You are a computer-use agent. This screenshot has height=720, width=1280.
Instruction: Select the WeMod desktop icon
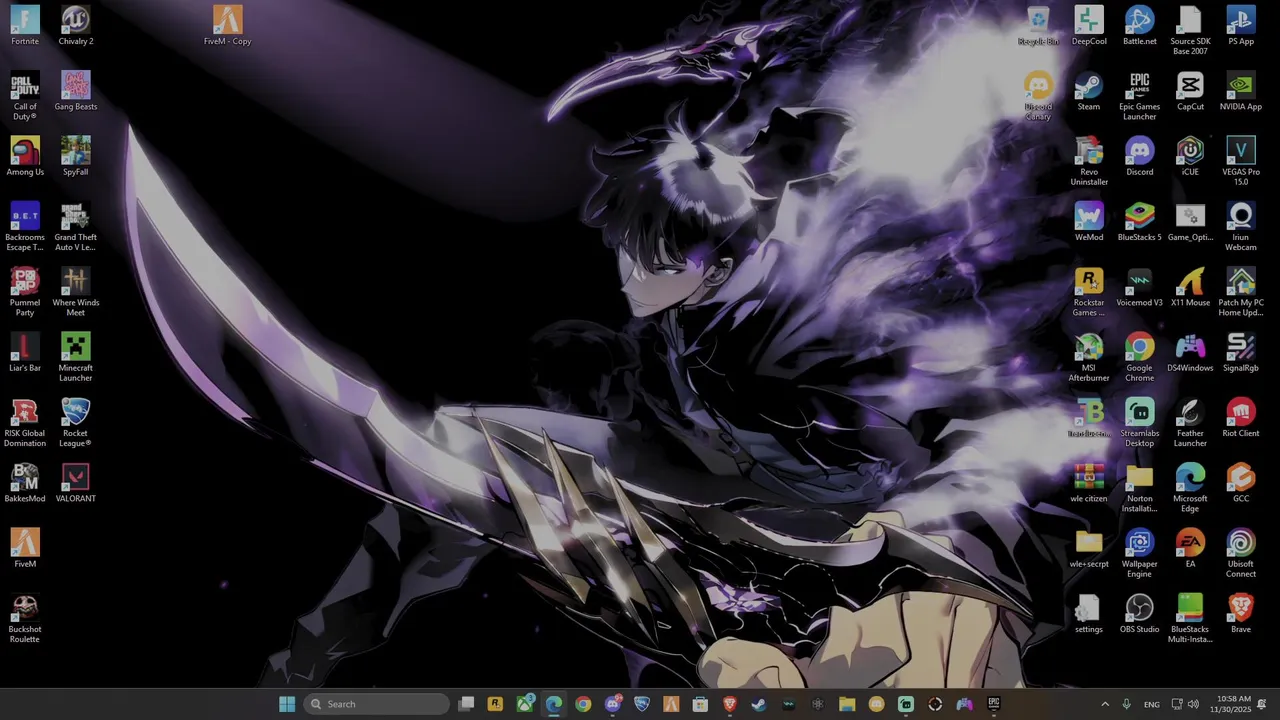tap(1089, 222)
